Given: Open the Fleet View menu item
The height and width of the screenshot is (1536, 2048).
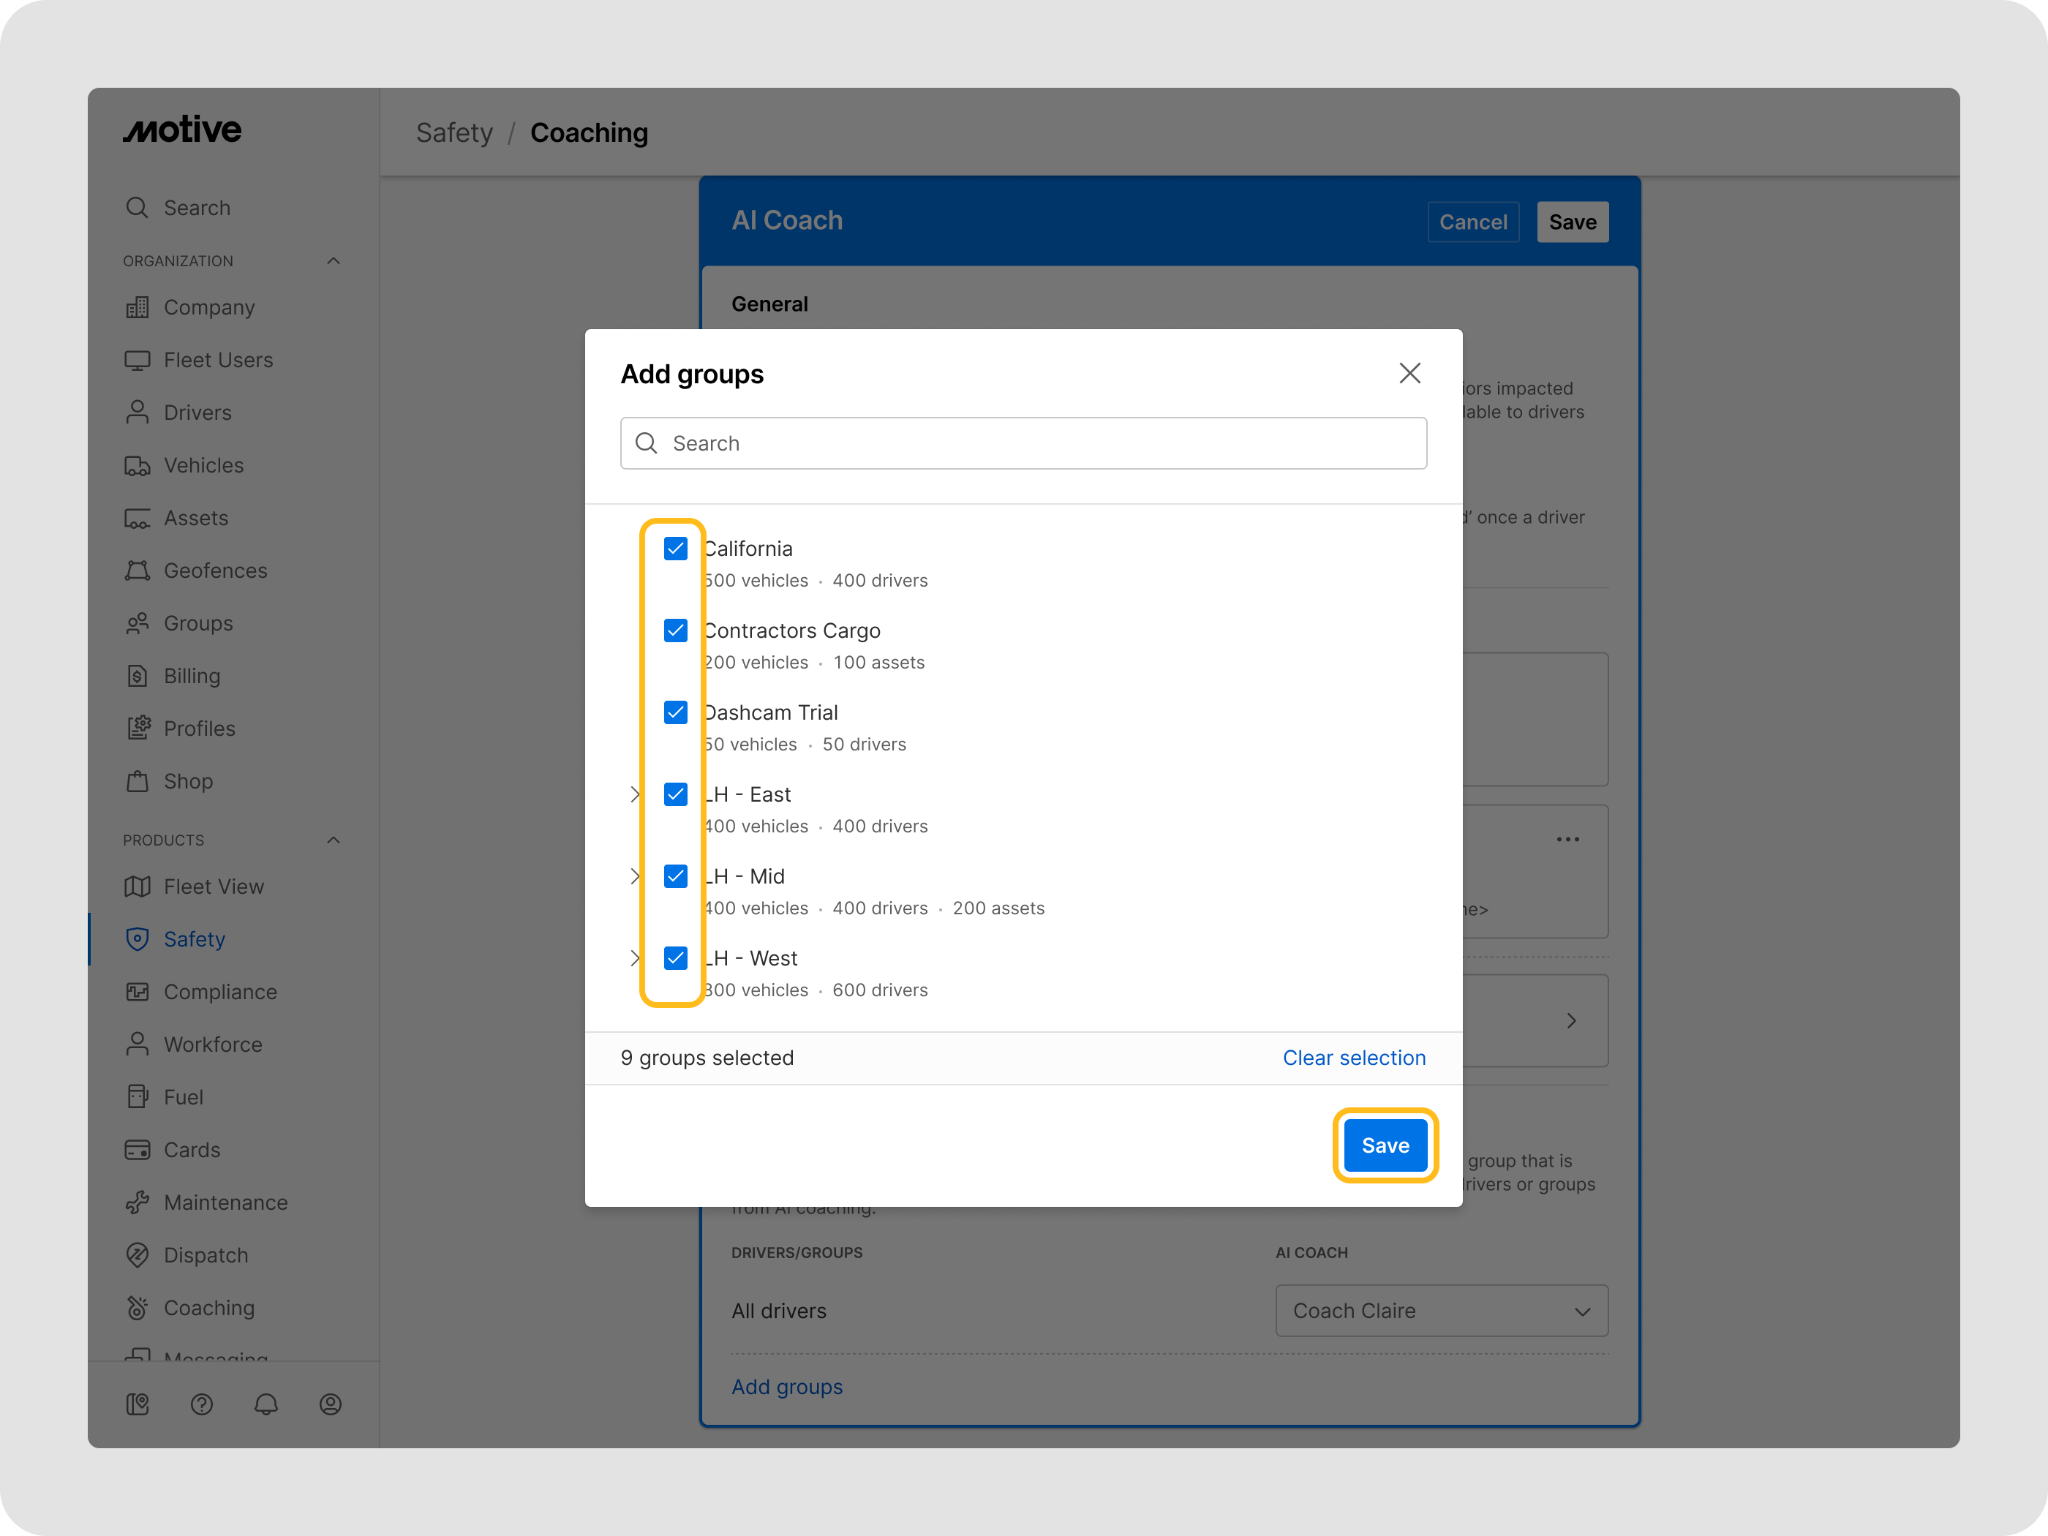Looking at the screenshot, I should coord(214,886).
